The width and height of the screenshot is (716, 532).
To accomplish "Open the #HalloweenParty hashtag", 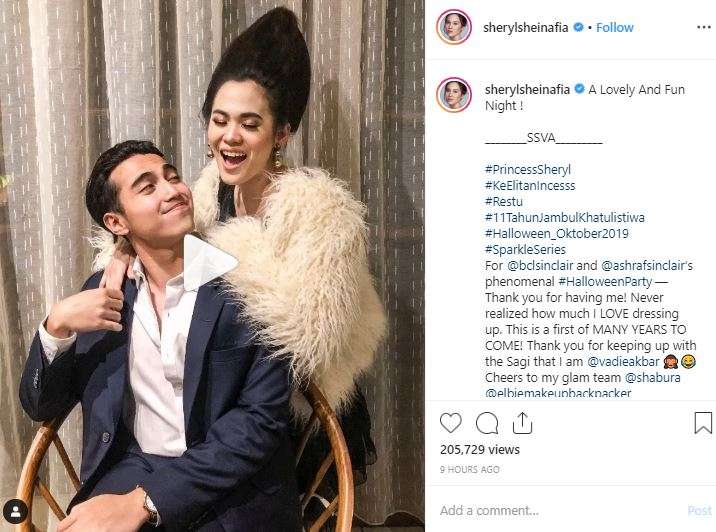I will pyautogui.click(x=605, y=281).
